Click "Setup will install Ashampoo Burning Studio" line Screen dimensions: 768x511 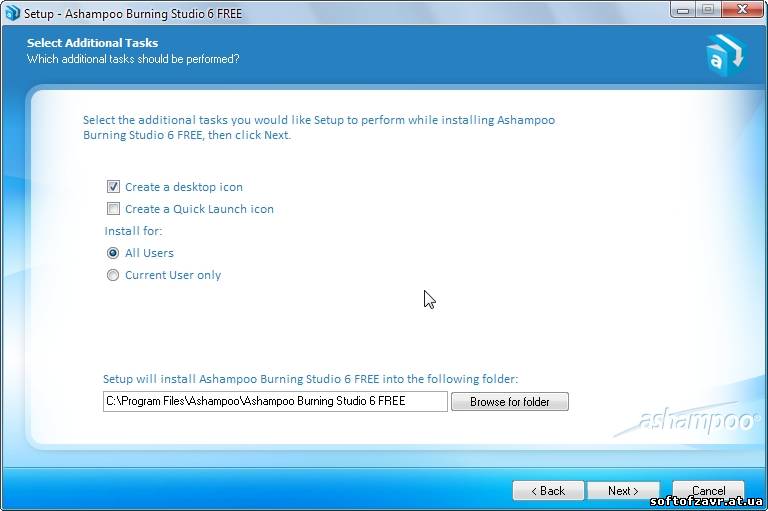[311, 379]
